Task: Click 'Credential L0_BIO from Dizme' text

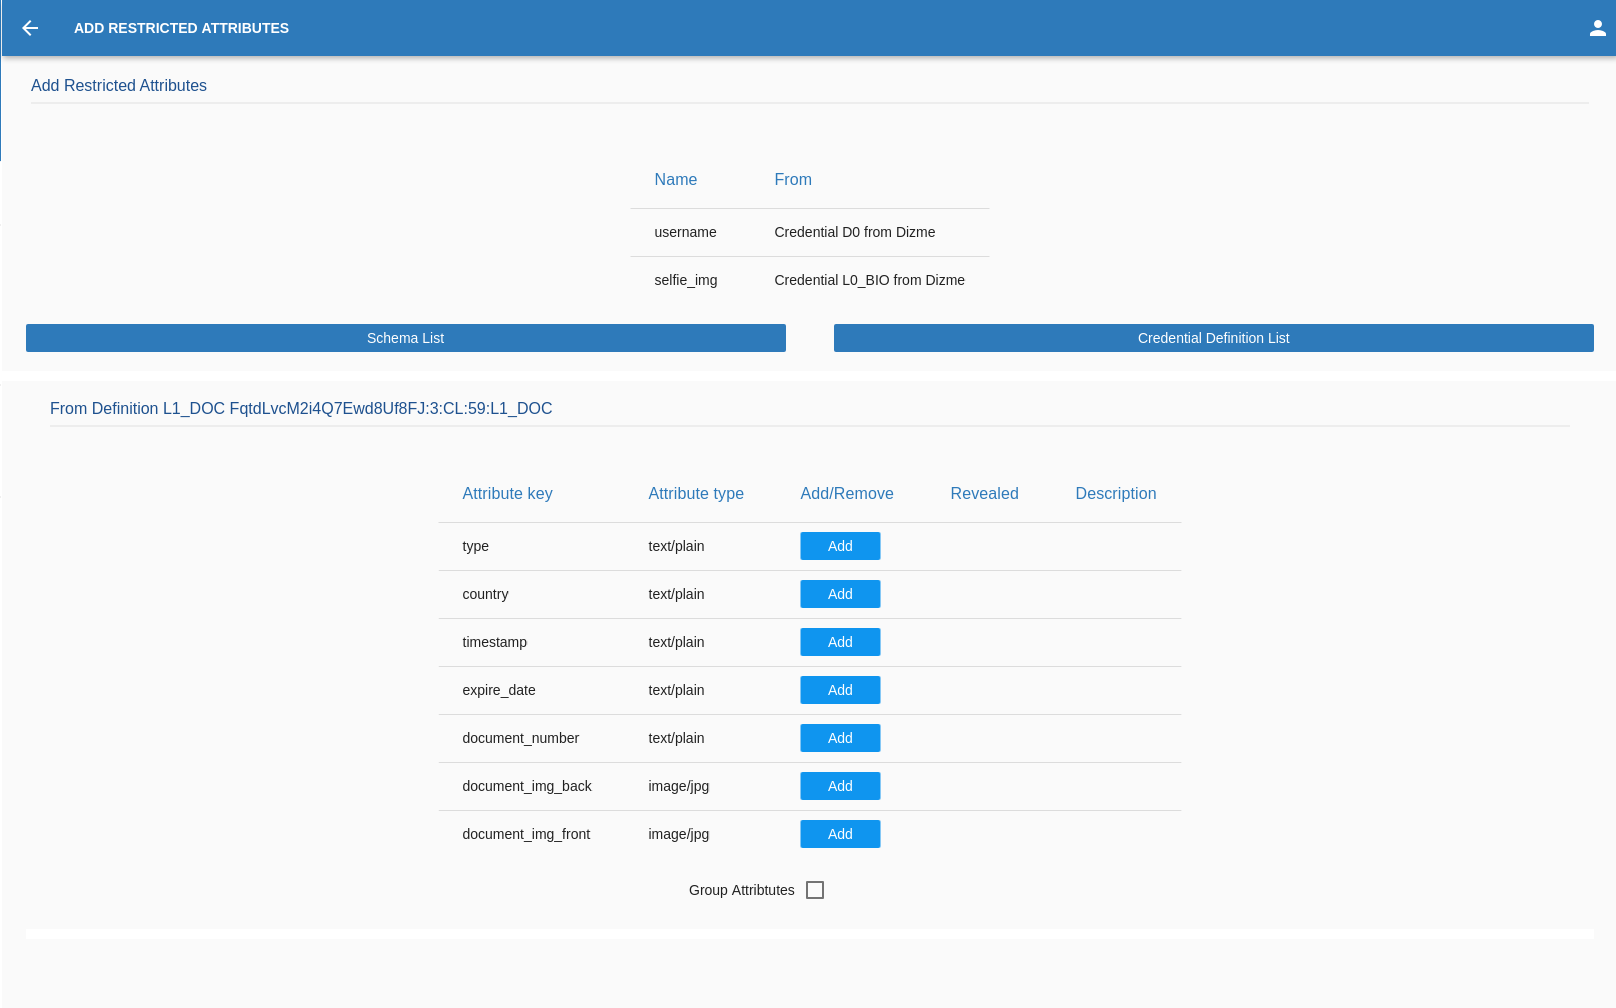Action: click(870, 280)
